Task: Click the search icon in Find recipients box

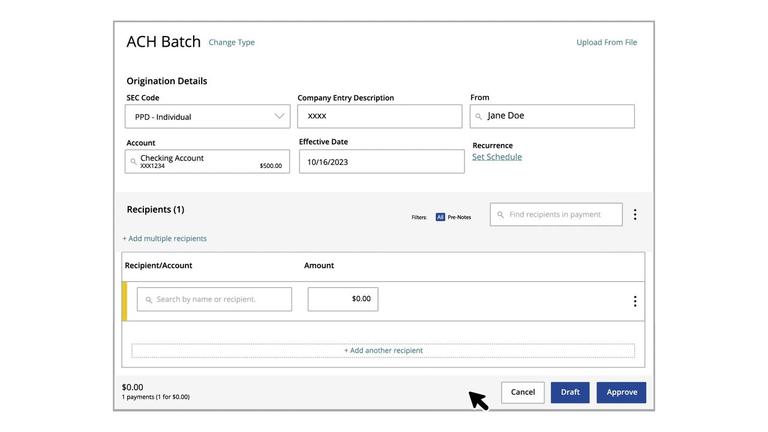Action: pyautogui.click(x=500, y=215)
